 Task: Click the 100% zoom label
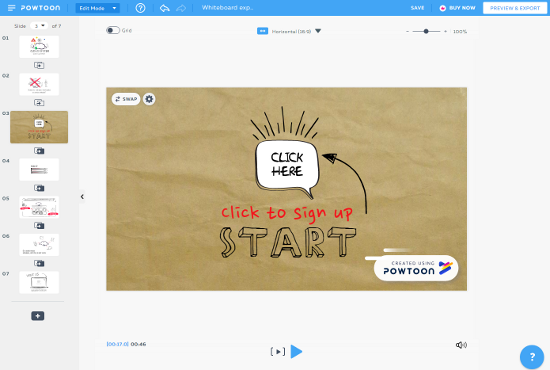click(x=460, y=32)
